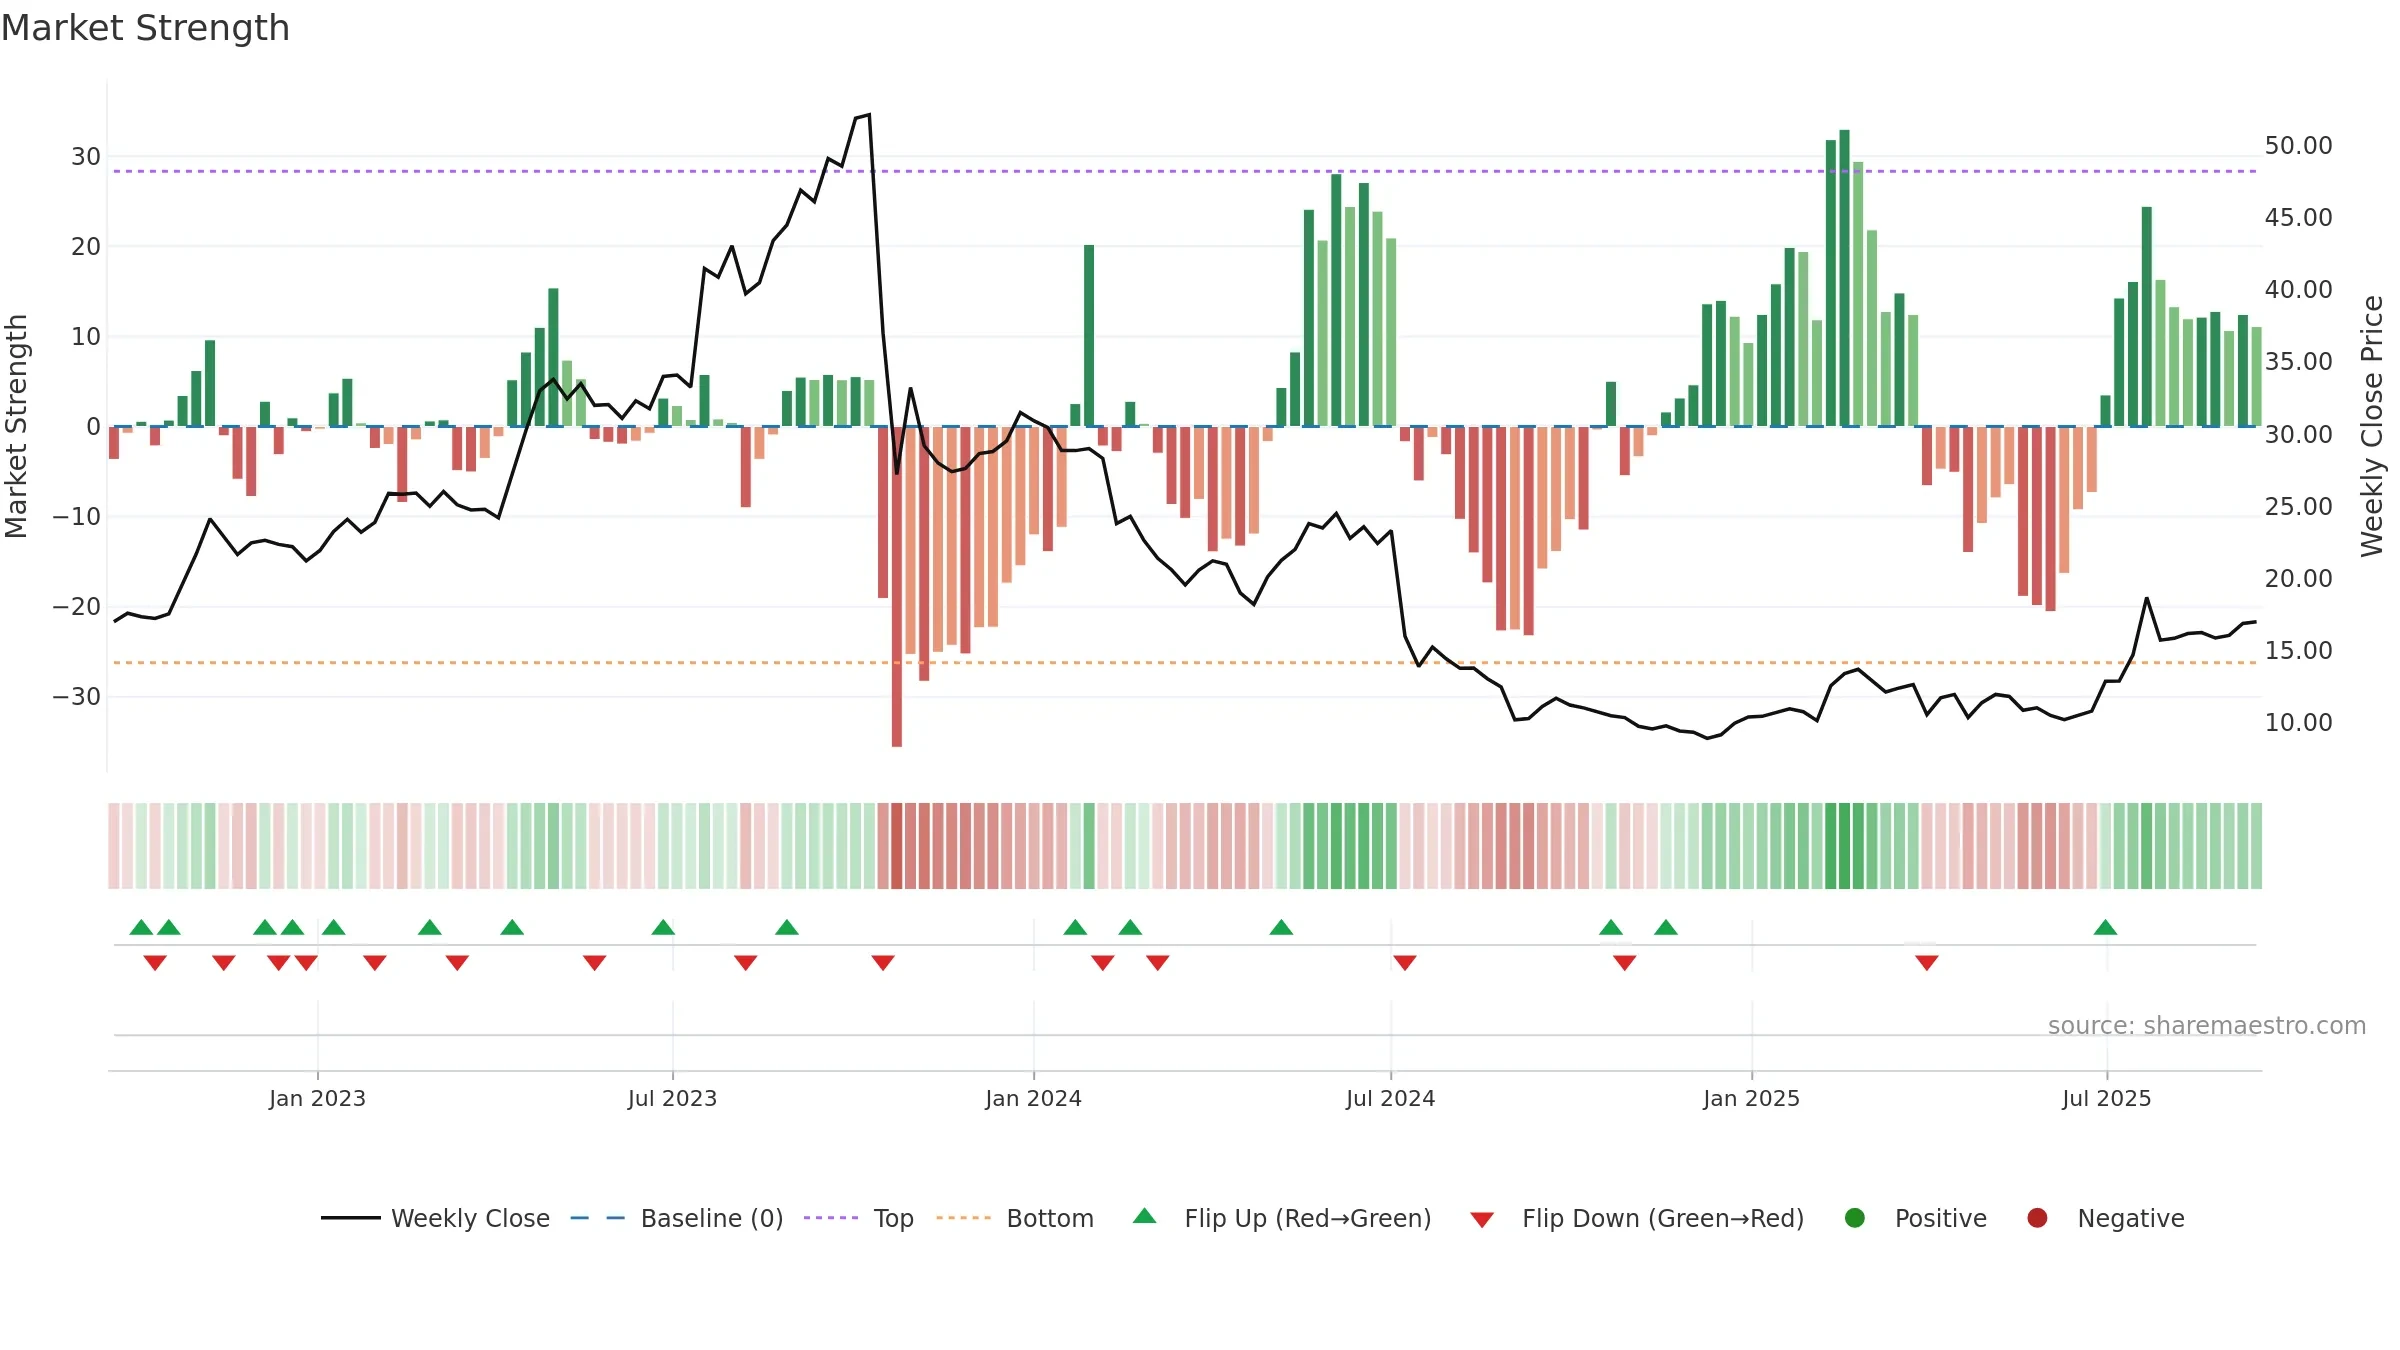Click the deepest red bar below −30
This screenshot has width=2400, height=1350.
pyautogui.click(x=897, y=586)
